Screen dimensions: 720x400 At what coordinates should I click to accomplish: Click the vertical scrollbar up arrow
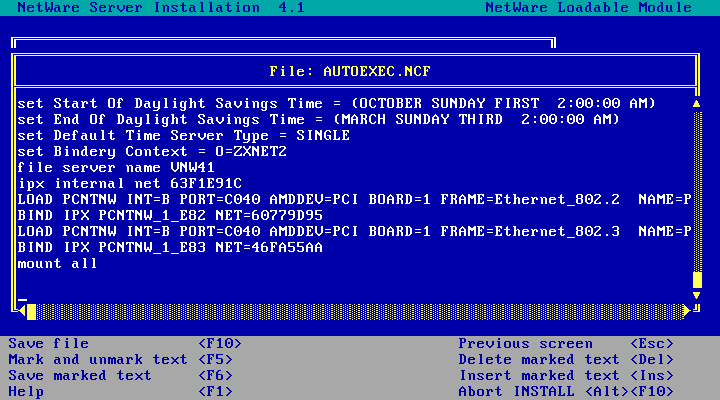click(697, 104)
